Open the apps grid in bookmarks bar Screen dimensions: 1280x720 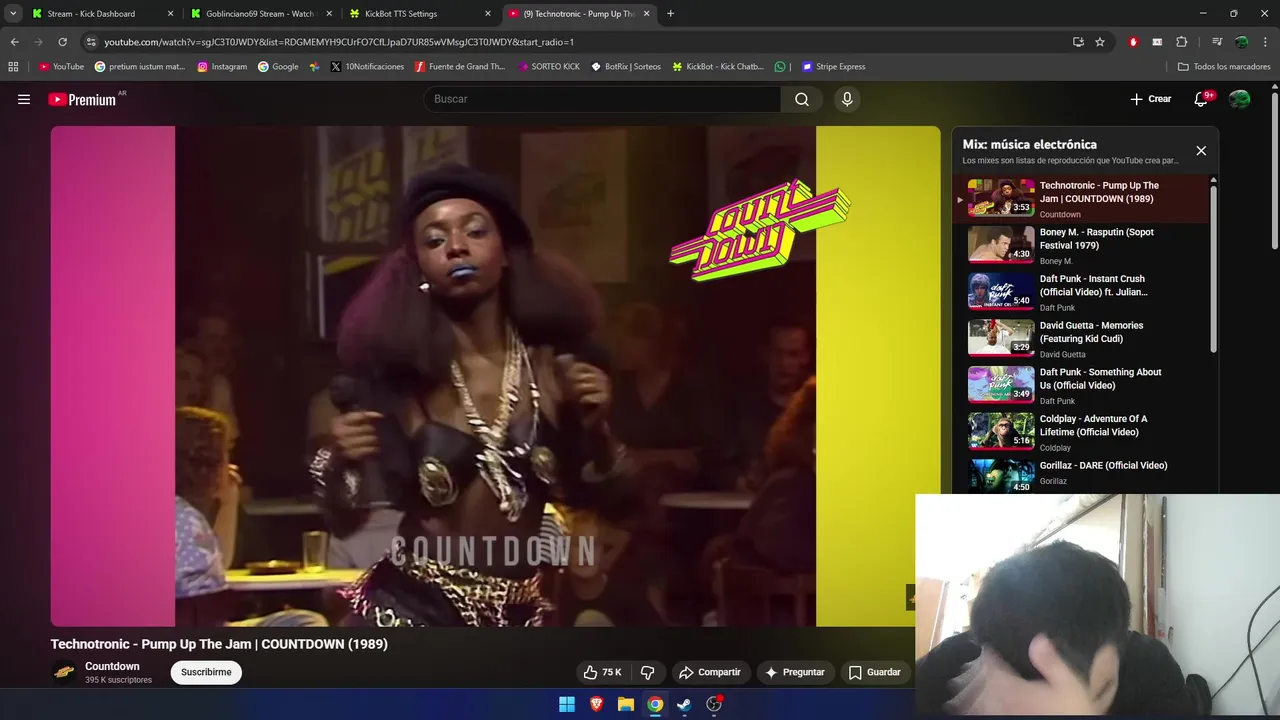click(x=13, y=67)
